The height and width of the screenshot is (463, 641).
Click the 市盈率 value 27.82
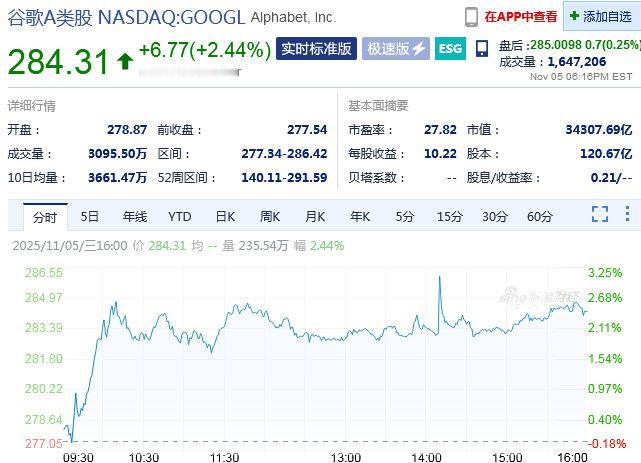[440, 130]
